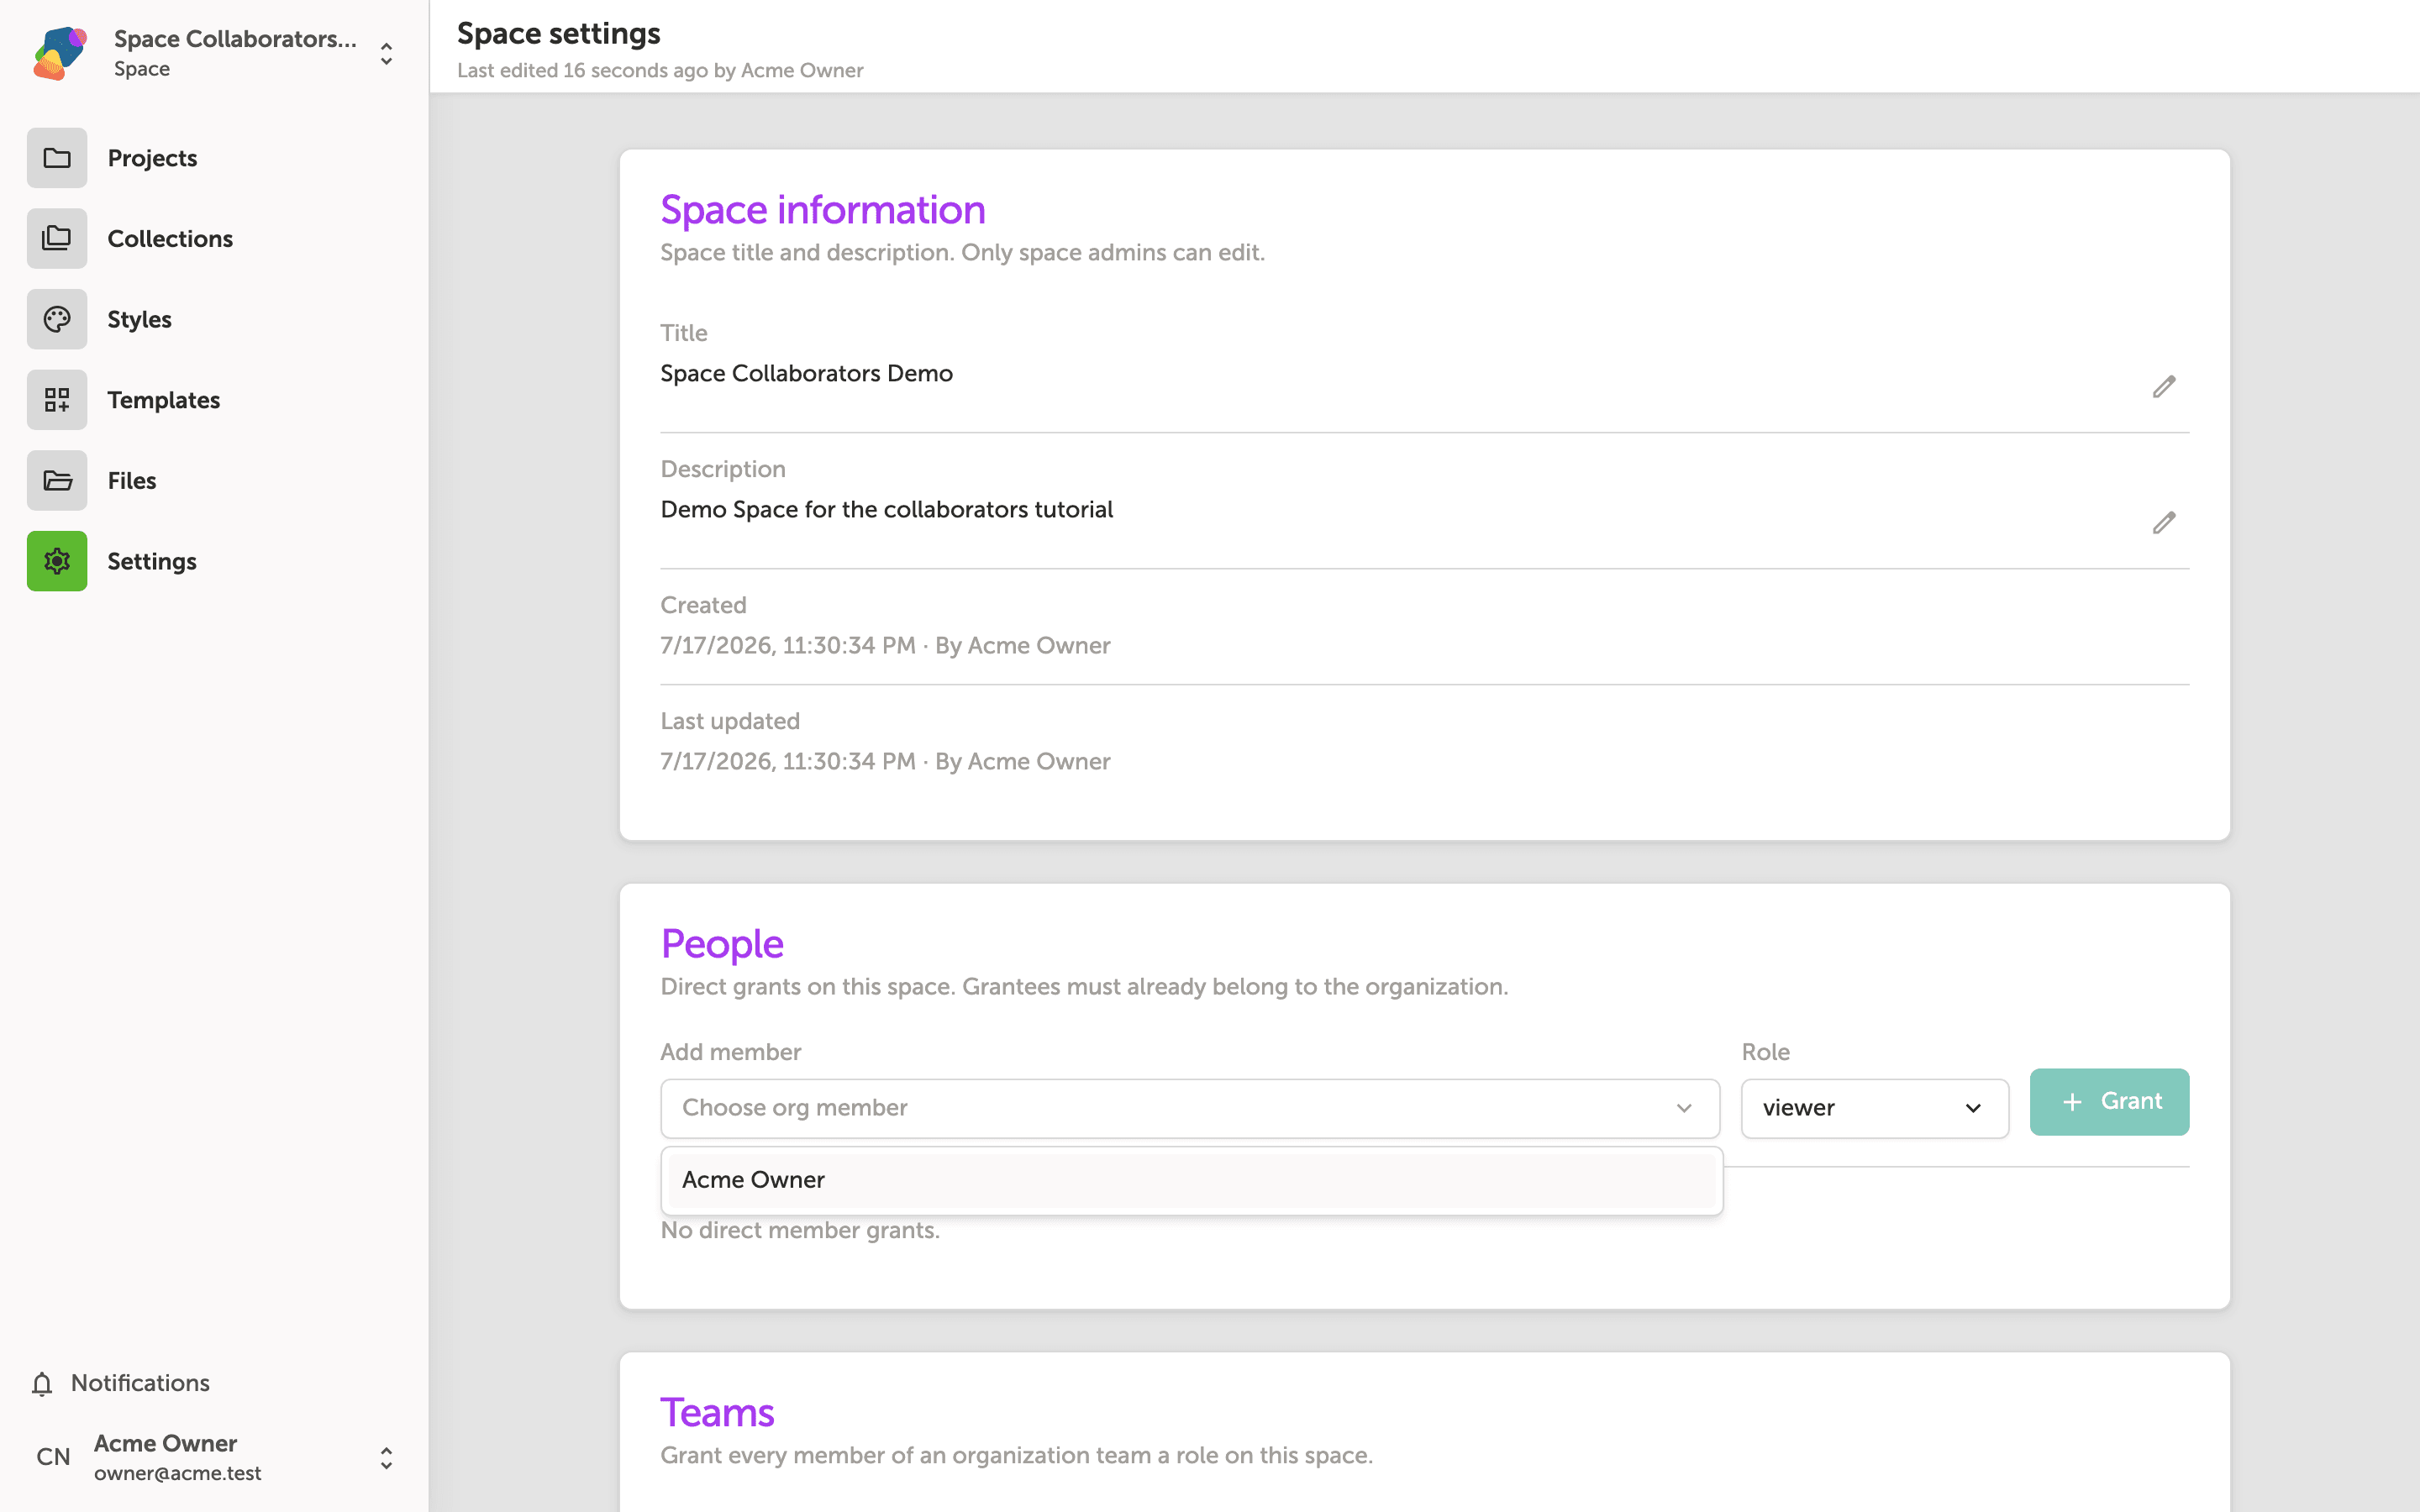Image resolution: width=2420 pixels, height=1512 pixels.
Task: Click owner@acme.test account email
Action: 178,1473
